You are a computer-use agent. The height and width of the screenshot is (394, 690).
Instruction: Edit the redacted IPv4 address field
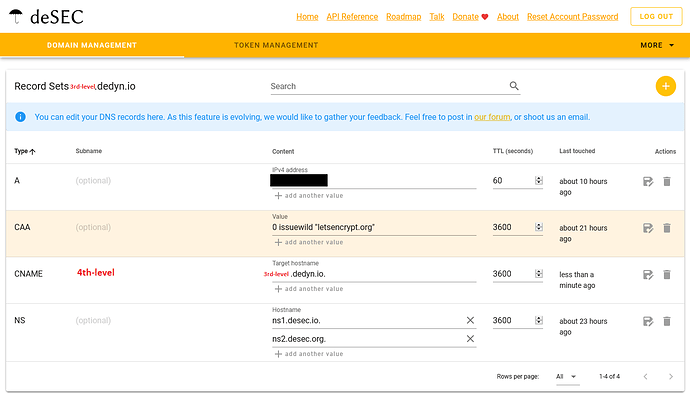[374, 180]
